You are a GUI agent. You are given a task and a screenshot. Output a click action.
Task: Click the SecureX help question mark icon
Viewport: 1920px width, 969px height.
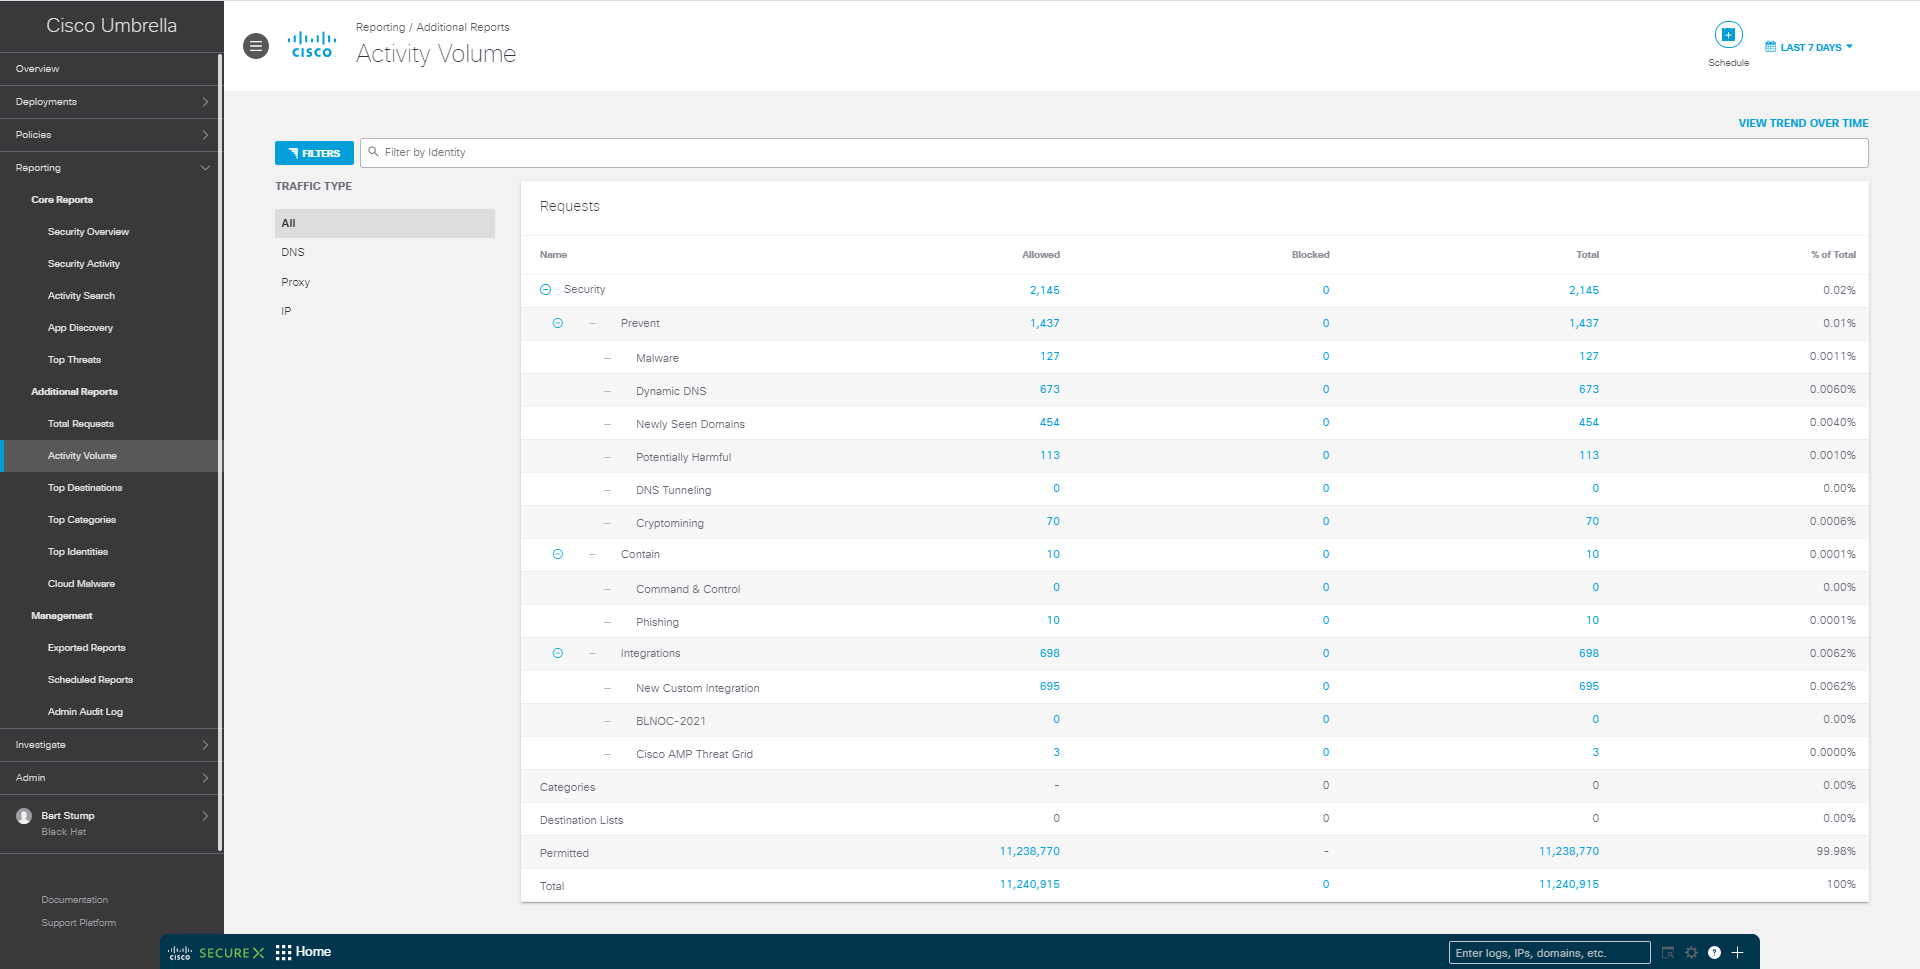[1714, 953]
